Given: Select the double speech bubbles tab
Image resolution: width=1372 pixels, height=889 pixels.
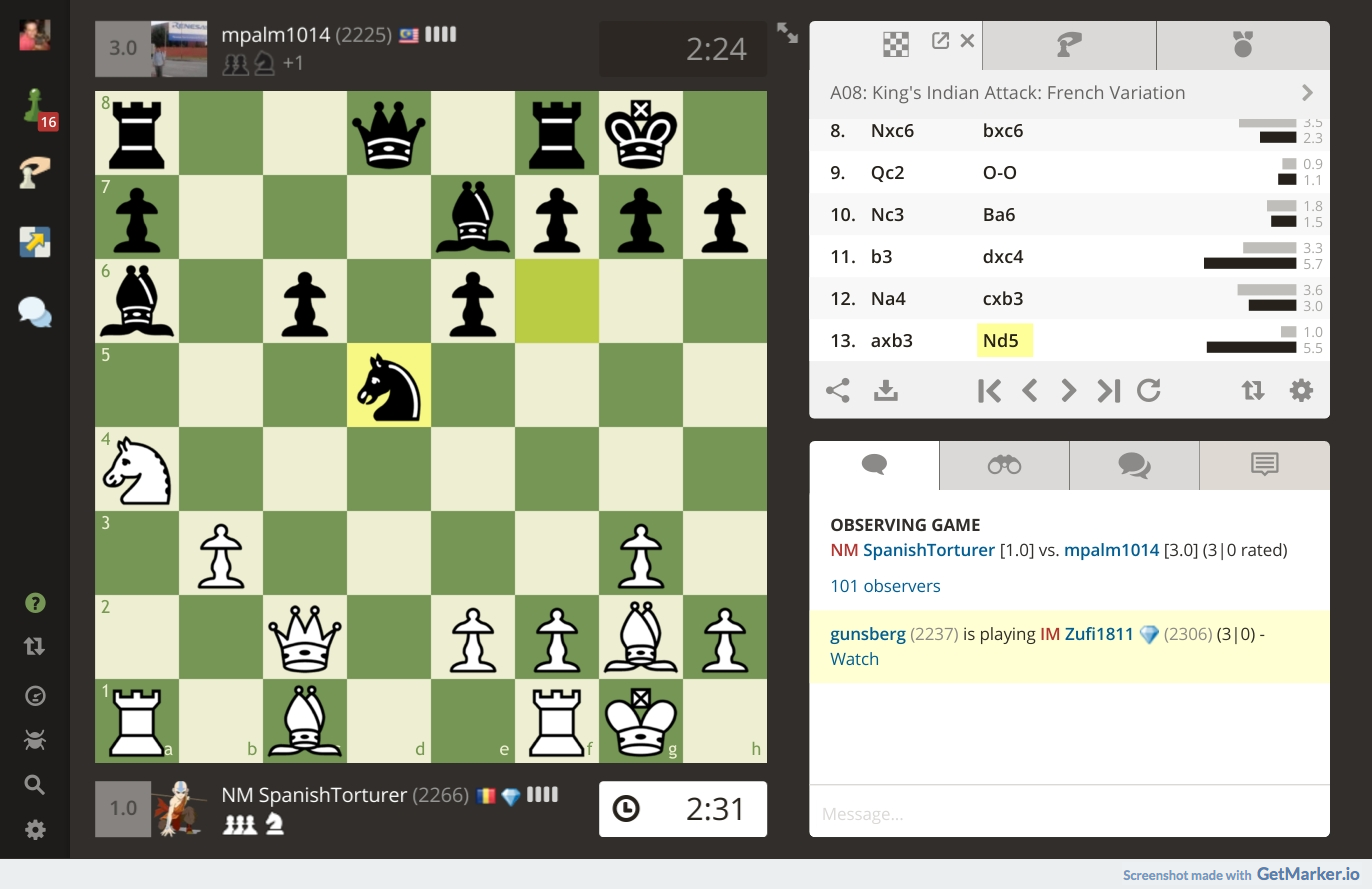Looking at the screenshot, I should tap(1134, 465).
